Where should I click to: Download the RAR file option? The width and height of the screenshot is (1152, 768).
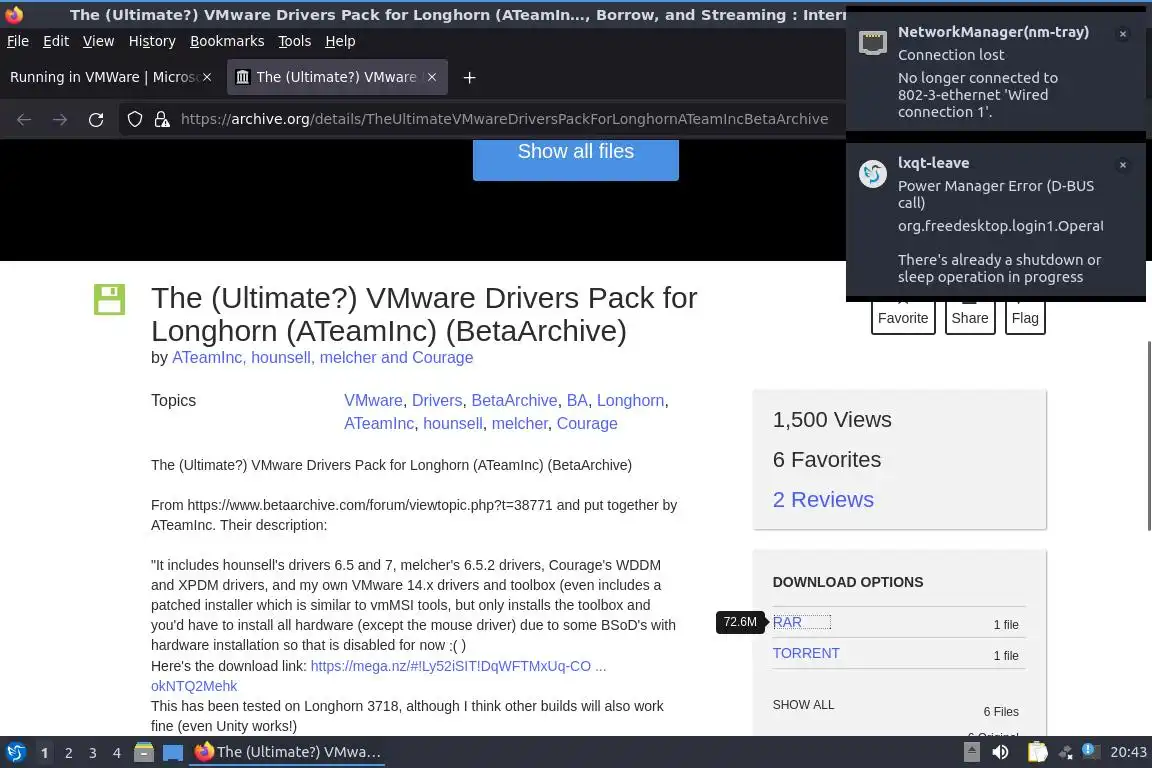coord(787,622)
